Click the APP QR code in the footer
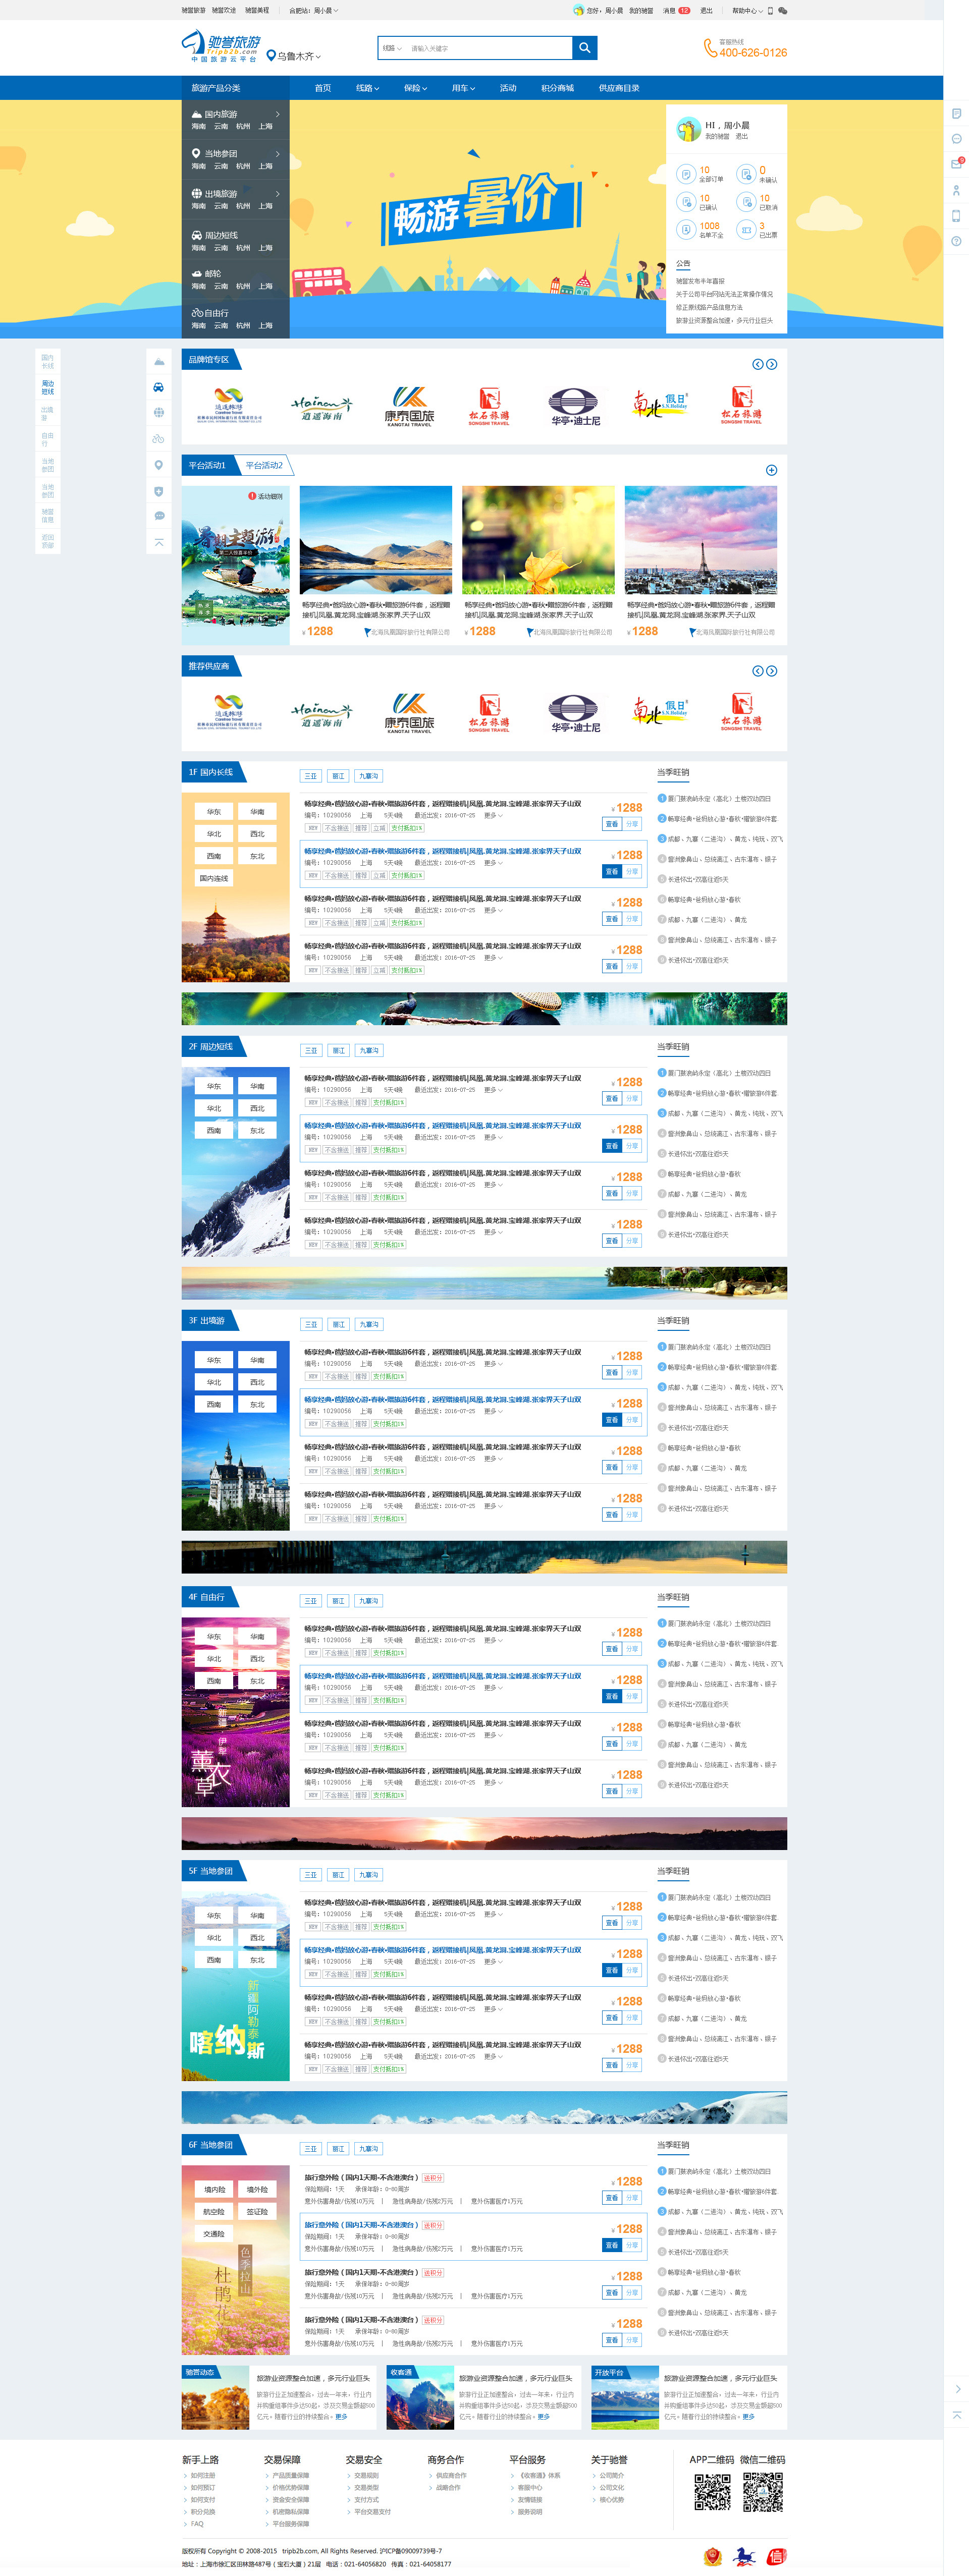The height and width of the screenshot is (2576, 969). (713, 2492)
